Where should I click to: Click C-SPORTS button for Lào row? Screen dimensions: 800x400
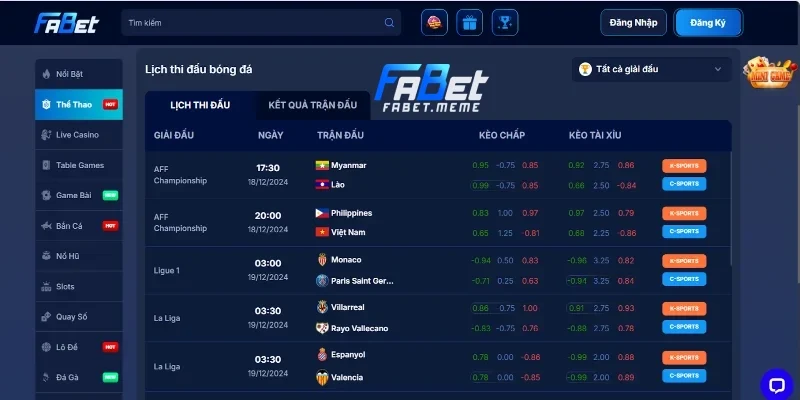pyautogui.click(x=684, y=184)
